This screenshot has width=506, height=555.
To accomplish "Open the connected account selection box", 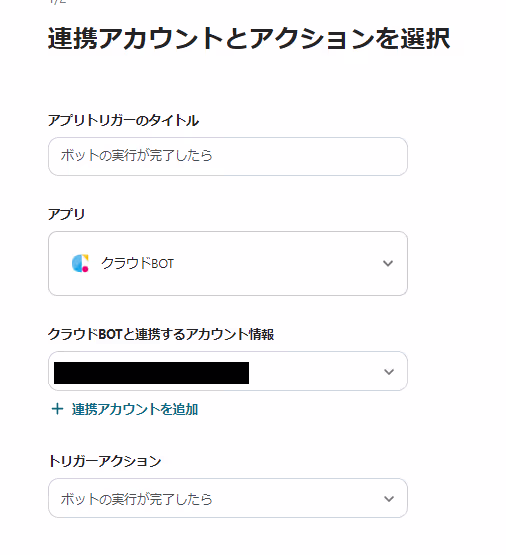I will 228,371.
